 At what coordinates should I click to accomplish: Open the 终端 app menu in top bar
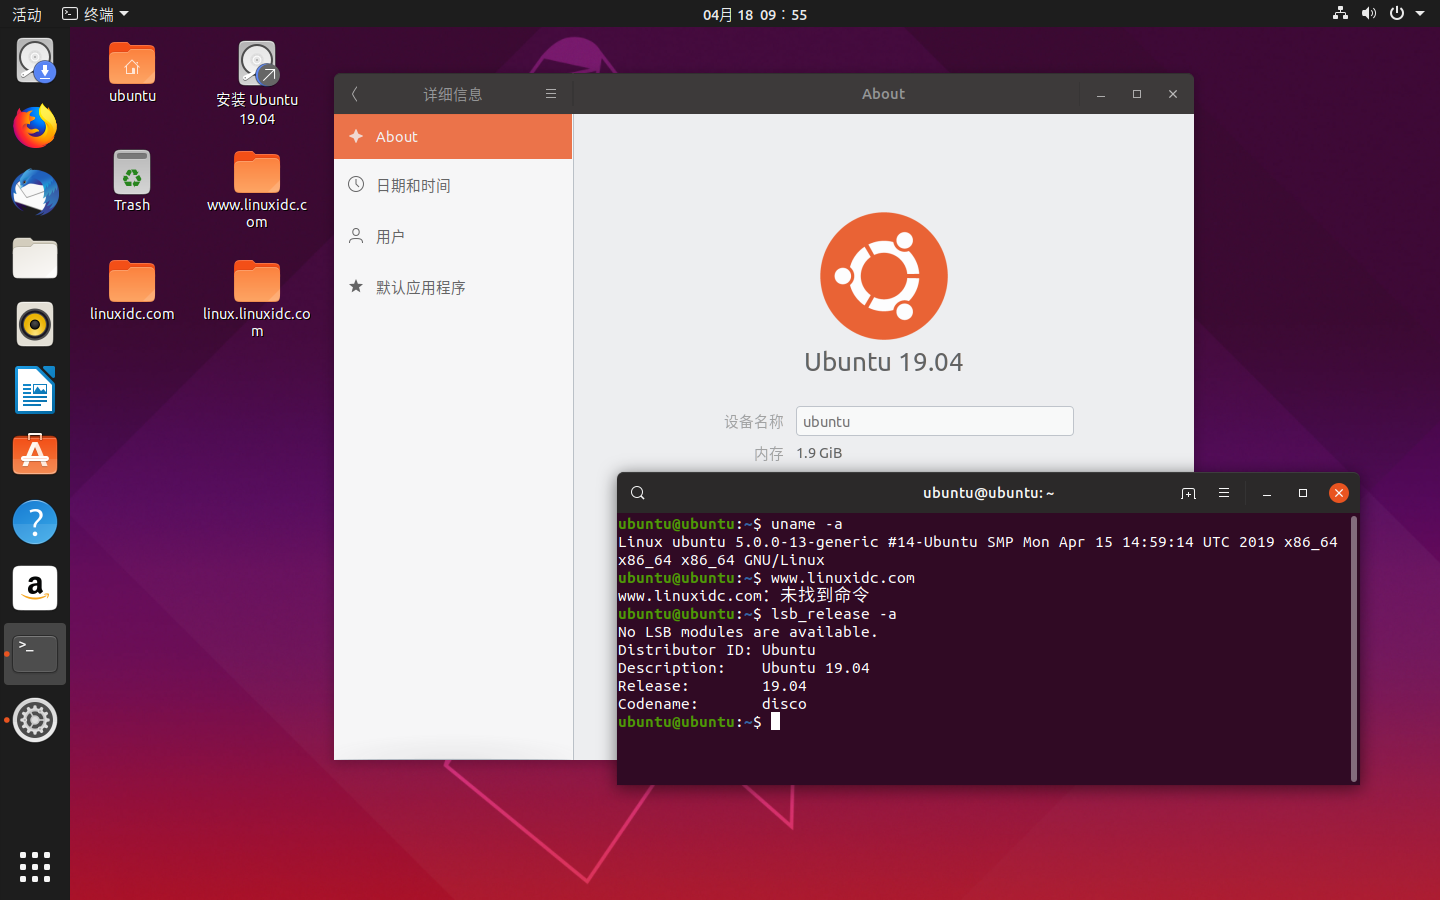tap(96, 14)
